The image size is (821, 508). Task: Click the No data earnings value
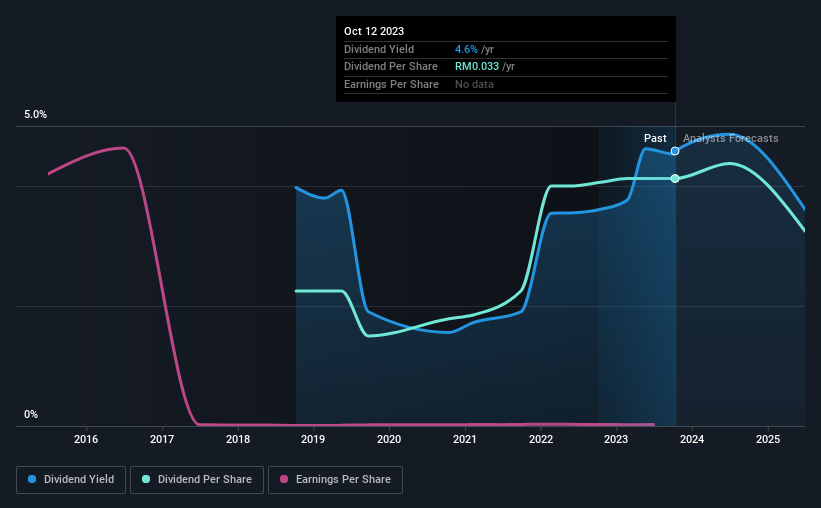tap(474, 84)
